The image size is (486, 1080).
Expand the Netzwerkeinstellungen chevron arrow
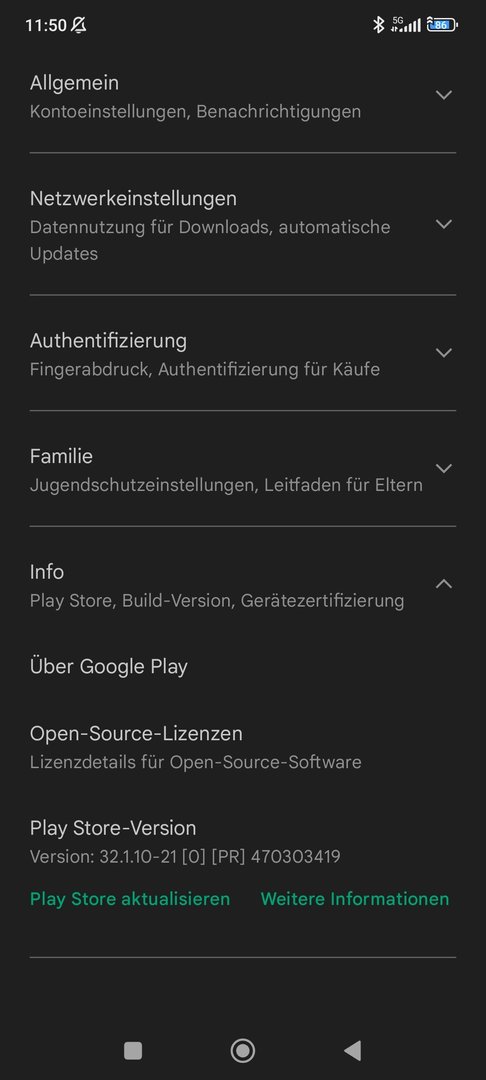click(x=444, y=224)
